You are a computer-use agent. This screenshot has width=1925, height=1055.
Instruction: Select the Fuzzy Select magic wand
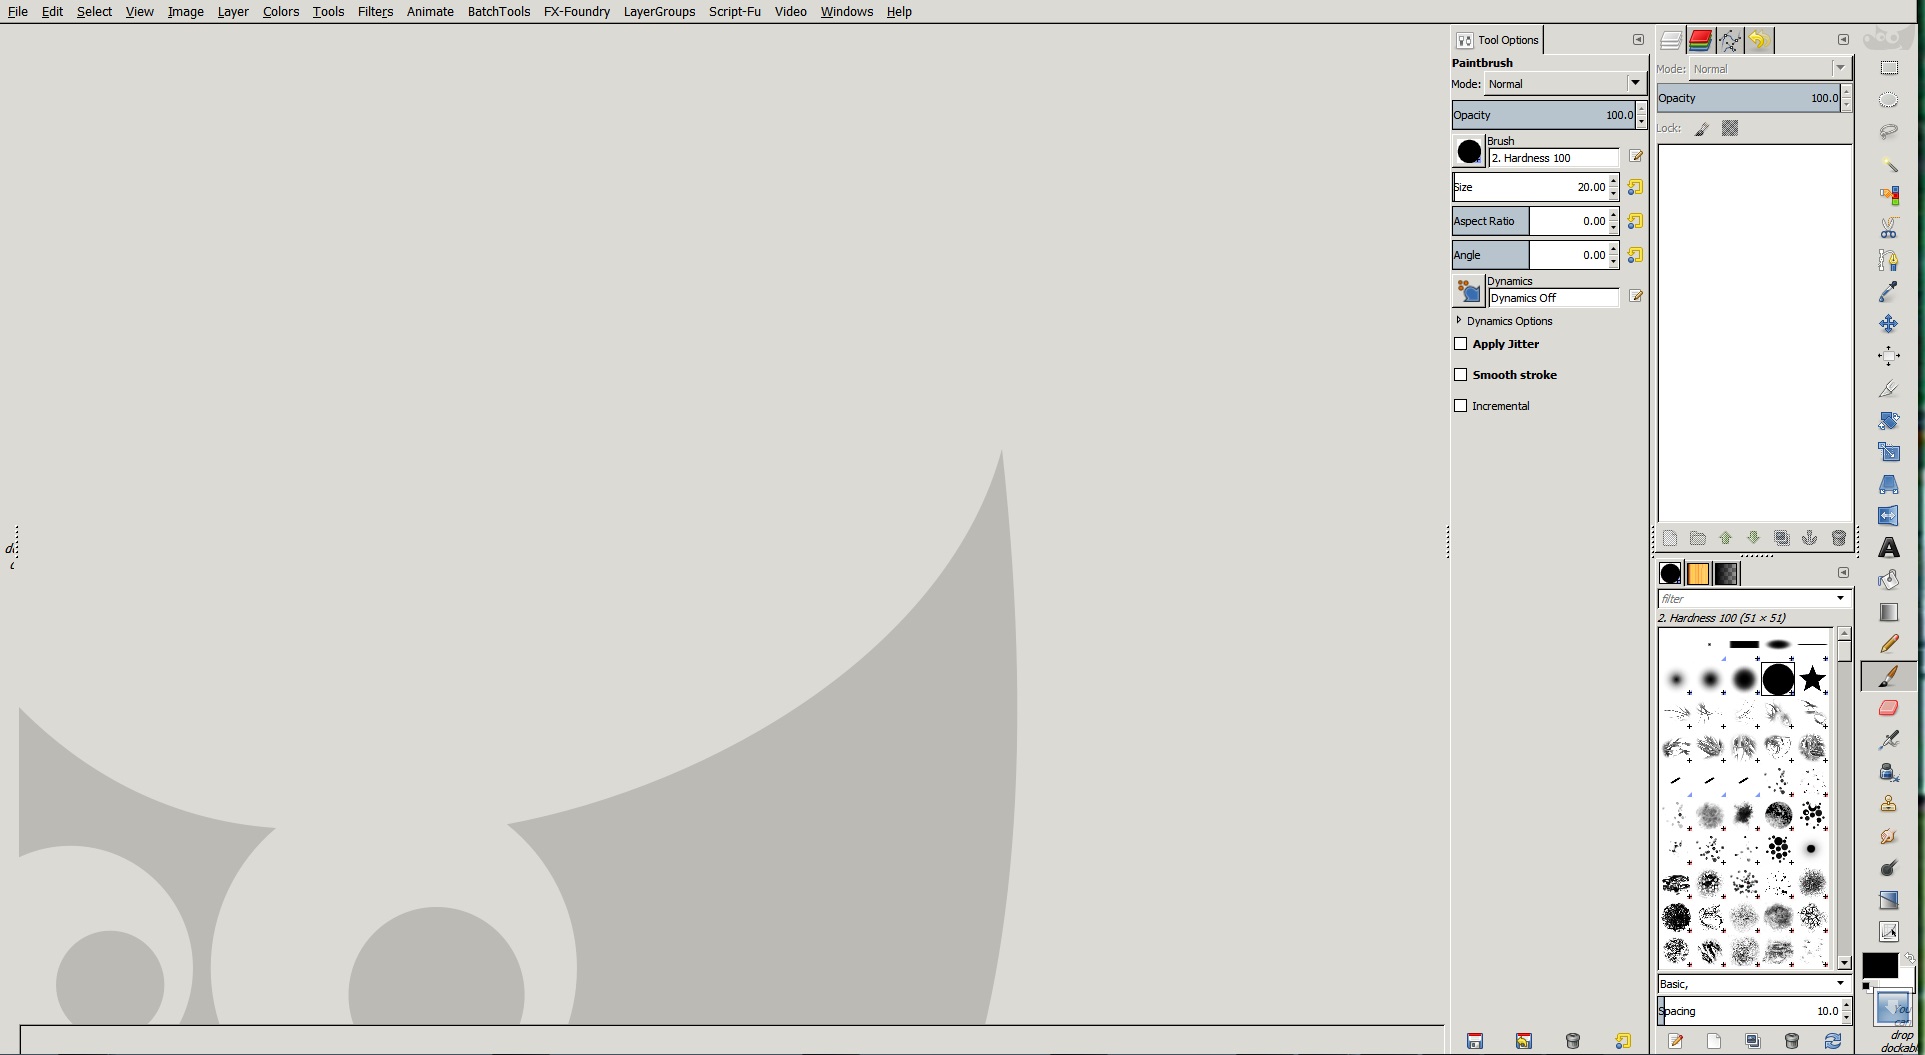pyautogui.click(x=1888, y=164)
